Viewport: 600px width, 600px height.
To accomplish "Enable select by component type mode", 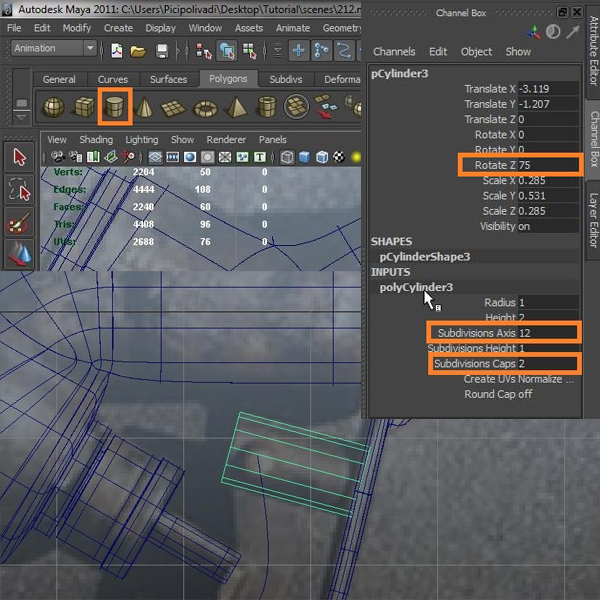I will coord(249,51).
